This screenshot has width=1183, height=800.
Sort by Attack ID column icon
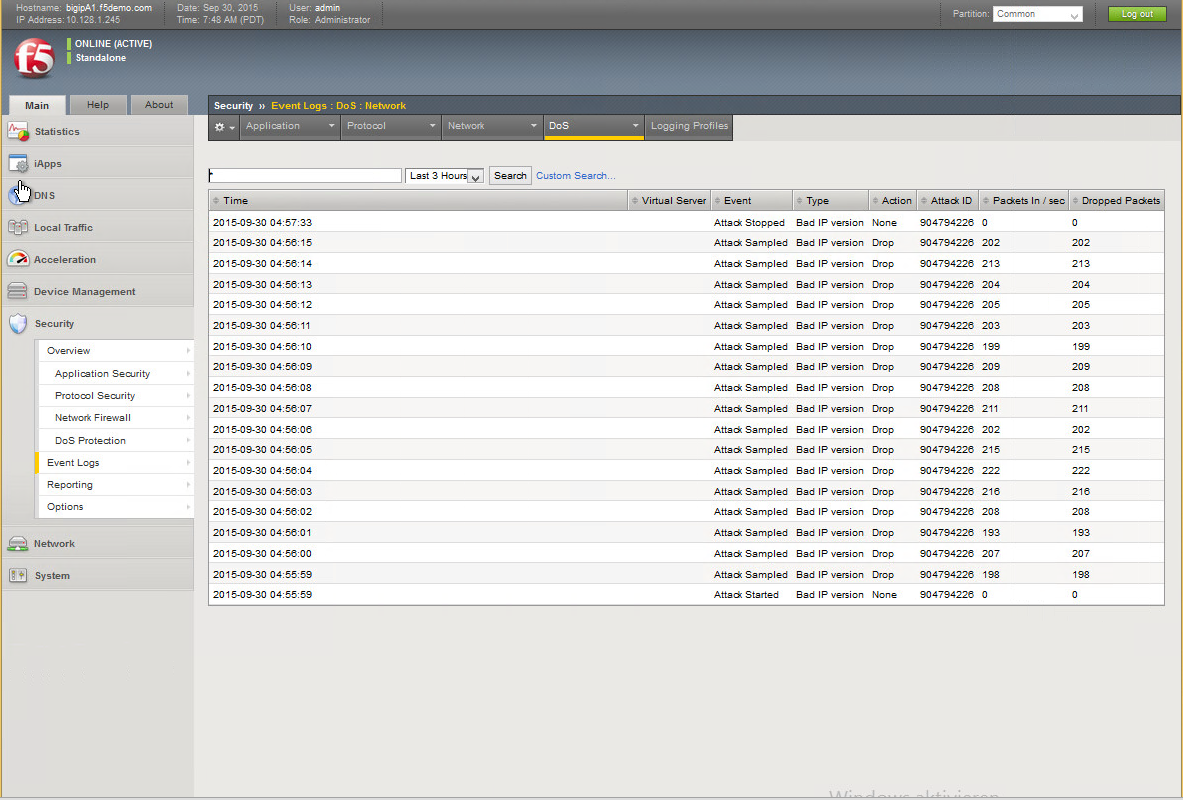coord(924,201)
